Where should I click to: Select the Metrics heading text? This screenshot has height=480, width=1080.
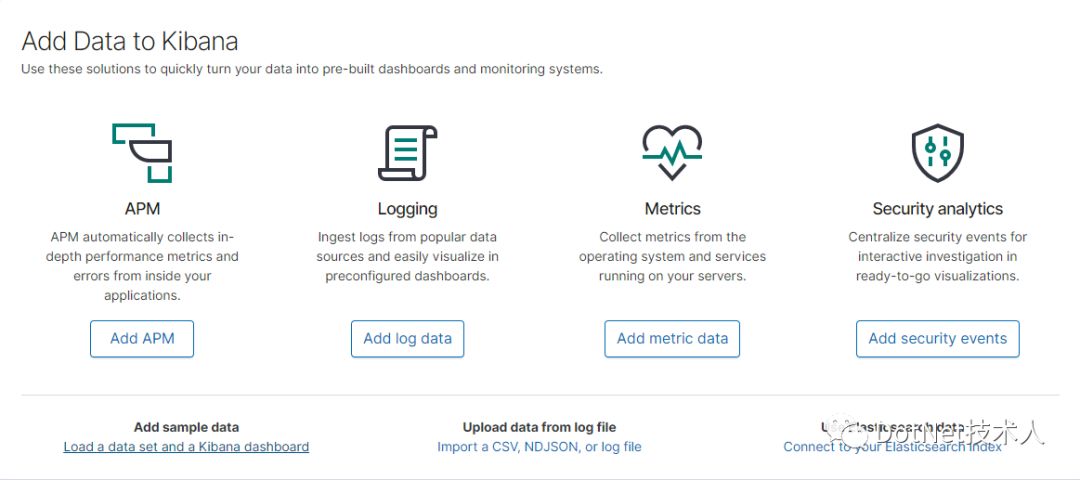pyautogui.click(x=672, y=209)
